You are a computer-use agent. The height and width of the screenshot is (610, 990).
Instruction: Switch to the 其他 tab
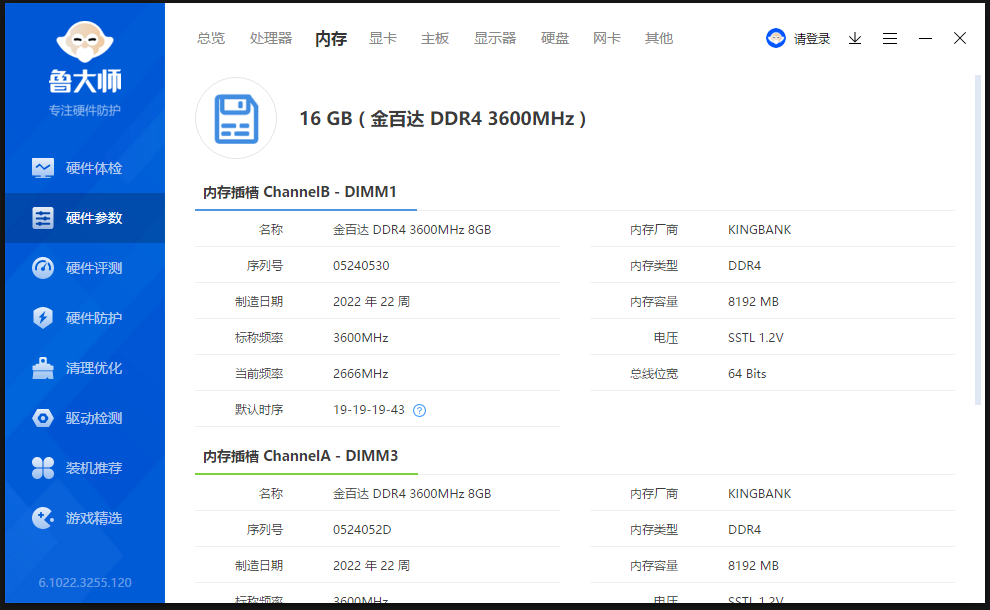[659, 39]
